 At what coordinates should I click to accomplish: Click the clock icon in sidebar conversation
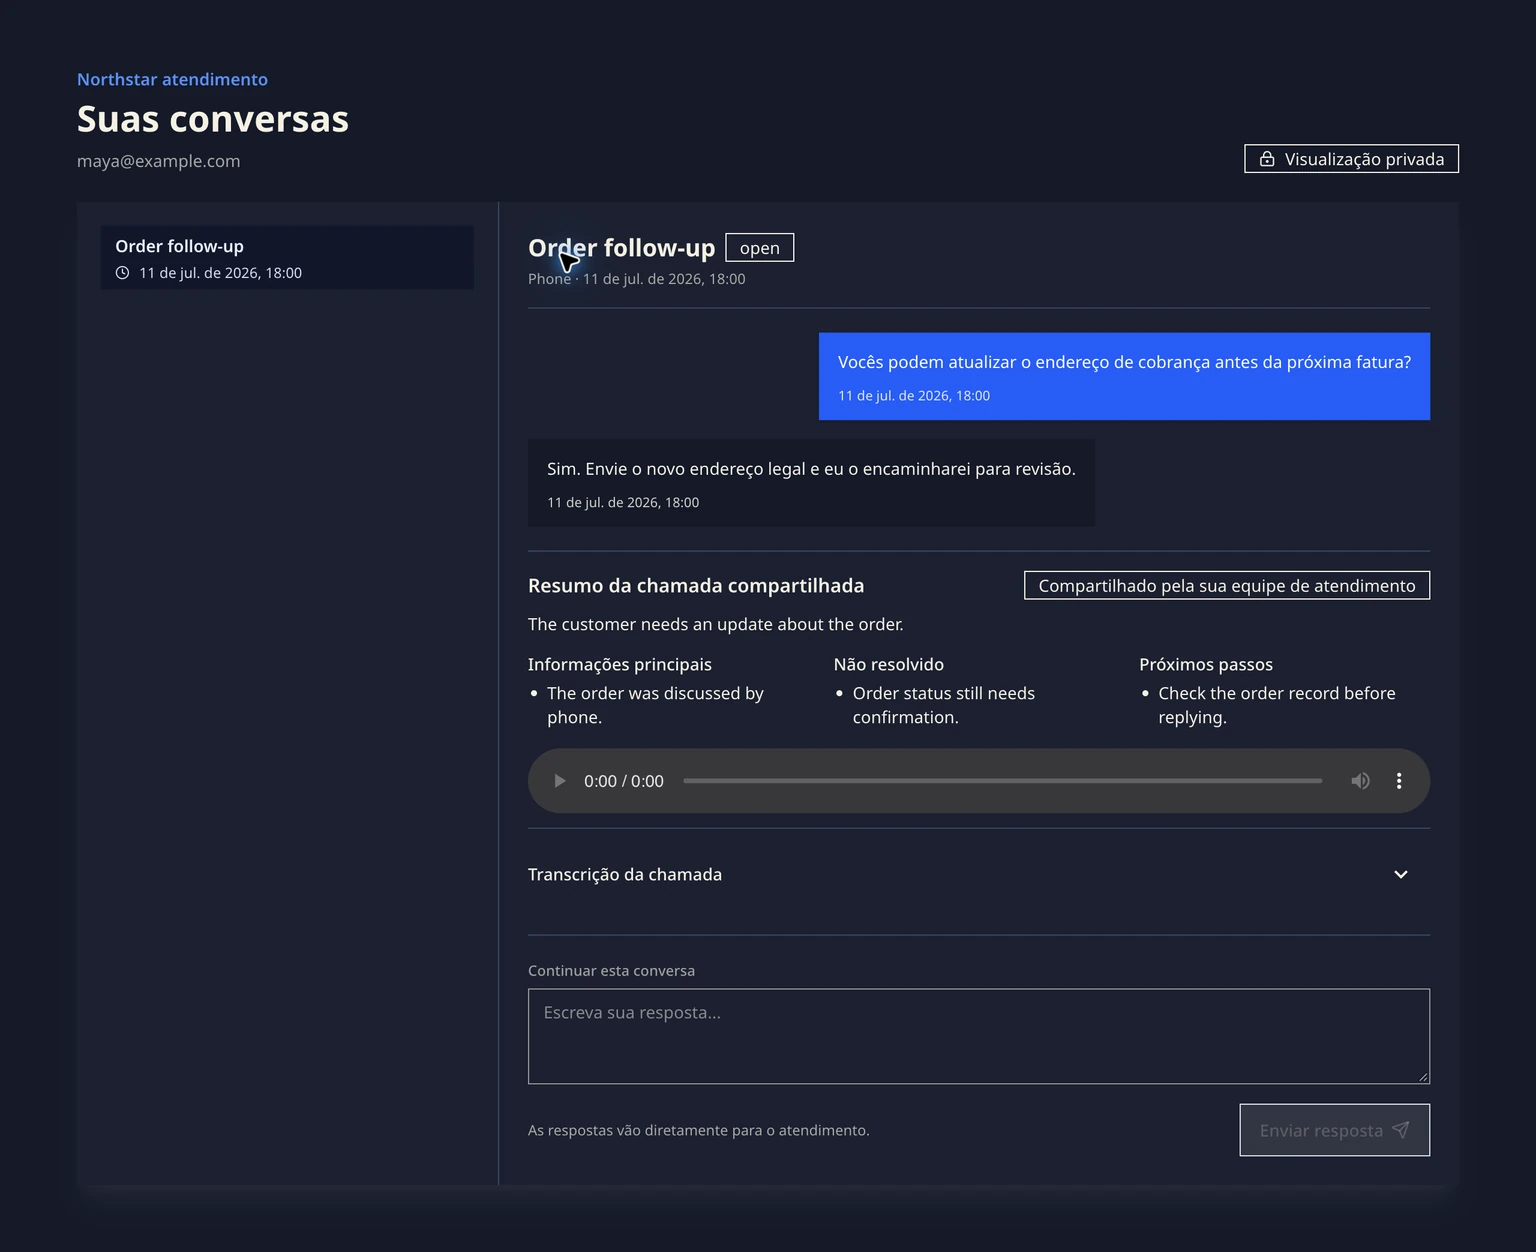122,273
